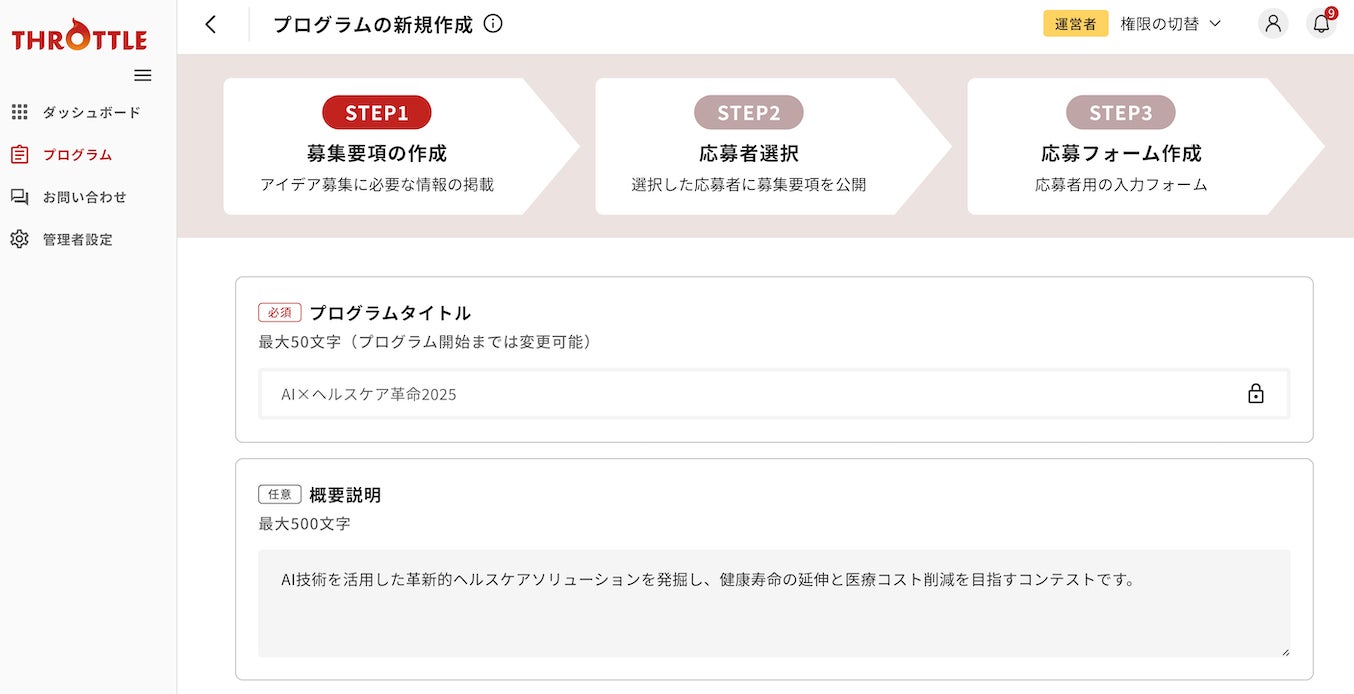Click the program clipboard icon
1354x694 pixels.
20,155
